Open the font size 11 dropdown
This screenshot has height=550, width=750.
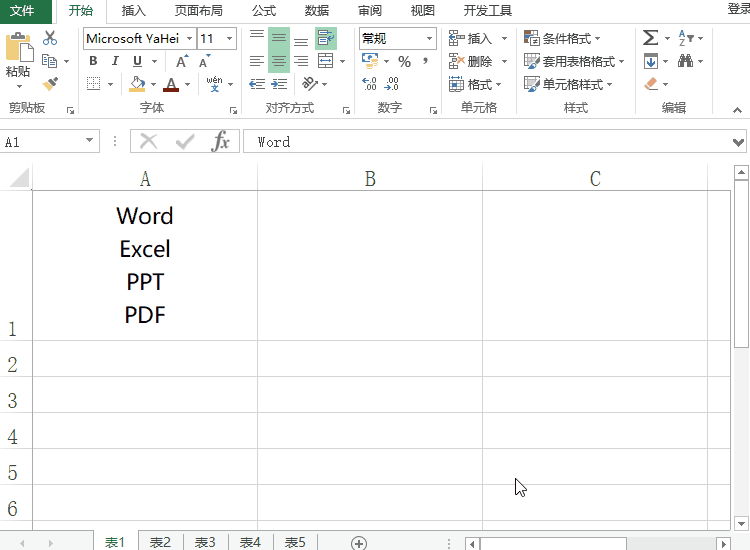click(x=230, y=38)
